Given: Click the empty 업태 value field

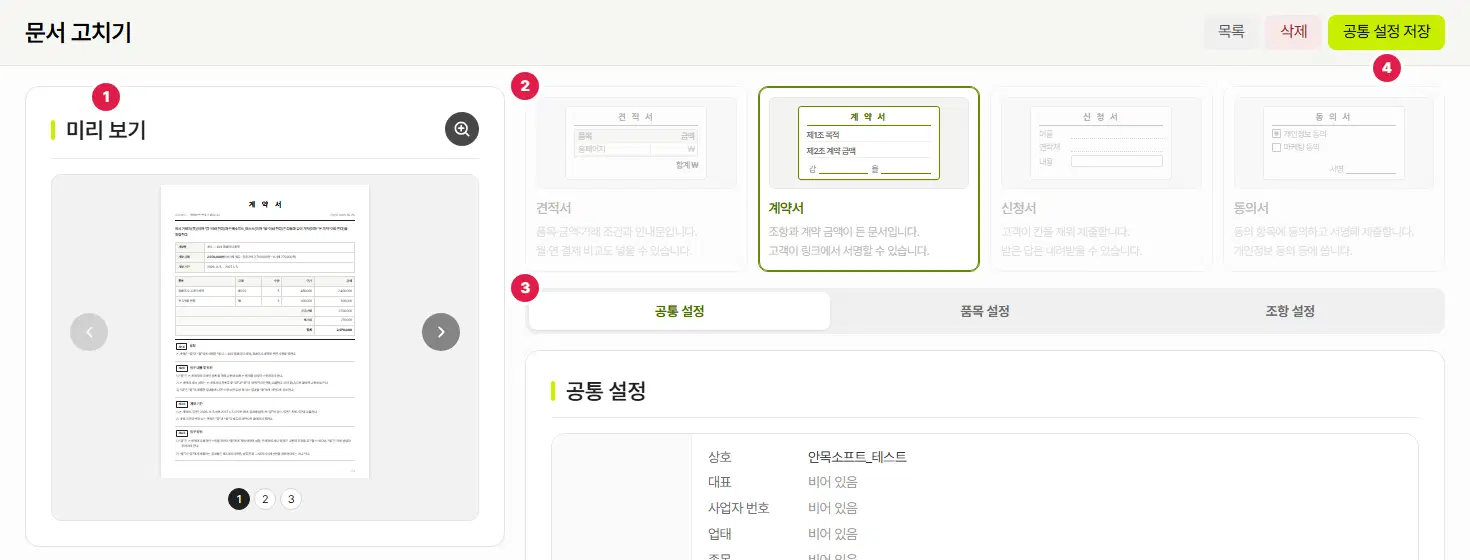Looking at the screenshot, I should pyautogui.click(x=833, y=534).
